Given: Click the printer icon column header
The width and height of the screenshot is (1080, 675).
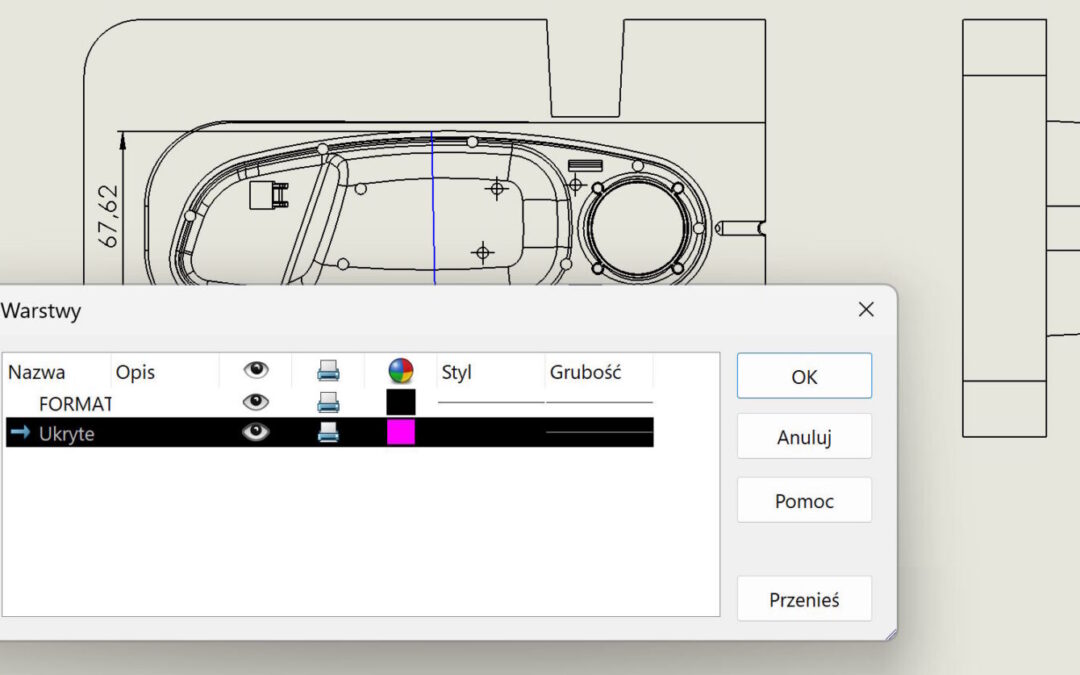Looking at the screenshot, I should tap(328, 371).
